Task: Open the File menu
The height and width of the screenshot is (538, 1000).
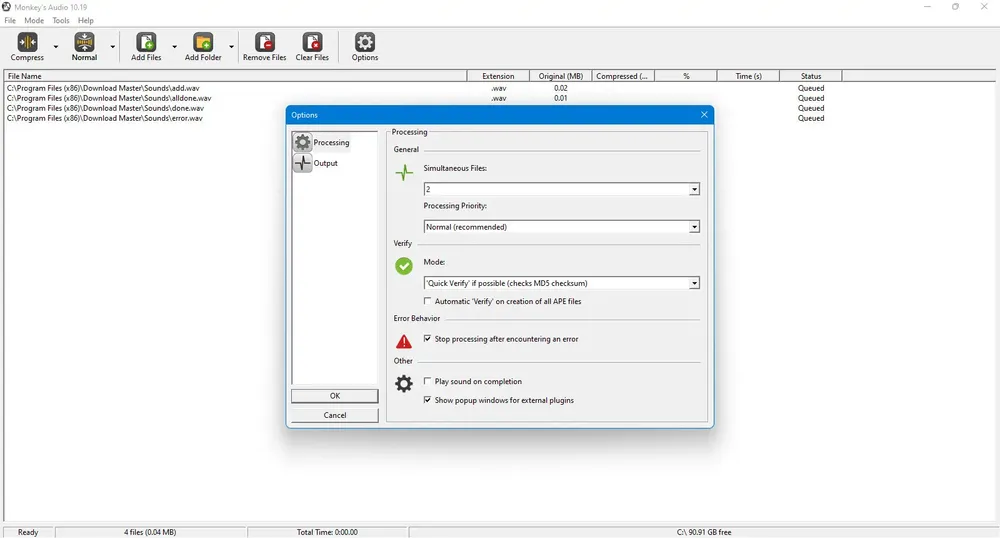Action: click(x=10, y=20)
